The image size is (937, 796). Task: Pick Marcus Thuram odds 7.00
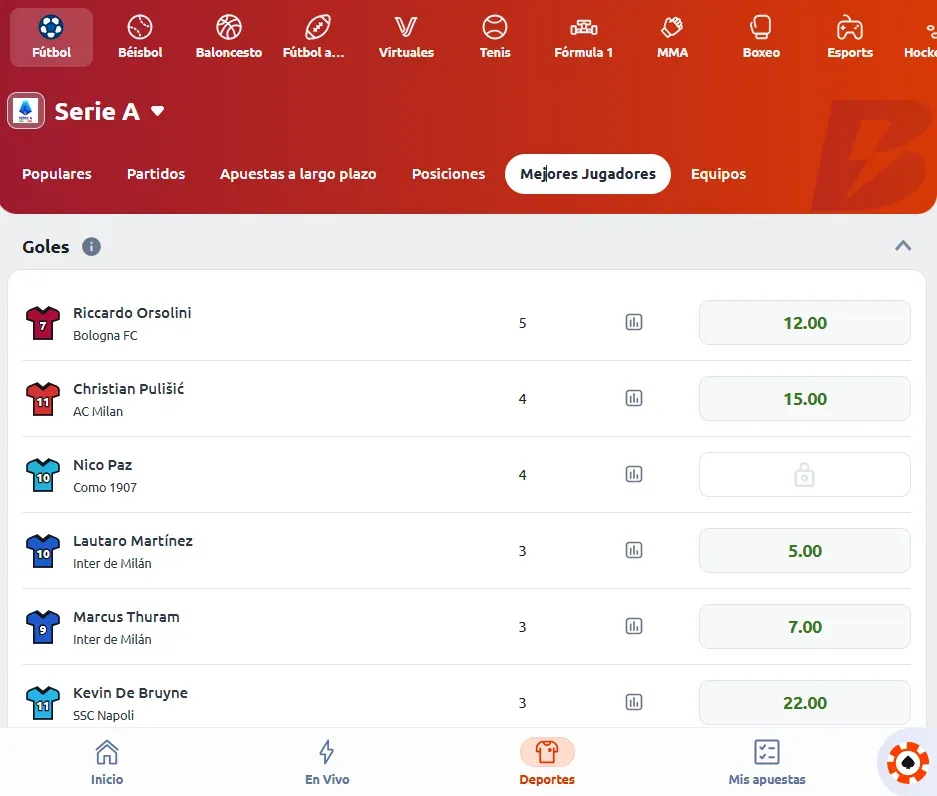(x=804, y=627)
